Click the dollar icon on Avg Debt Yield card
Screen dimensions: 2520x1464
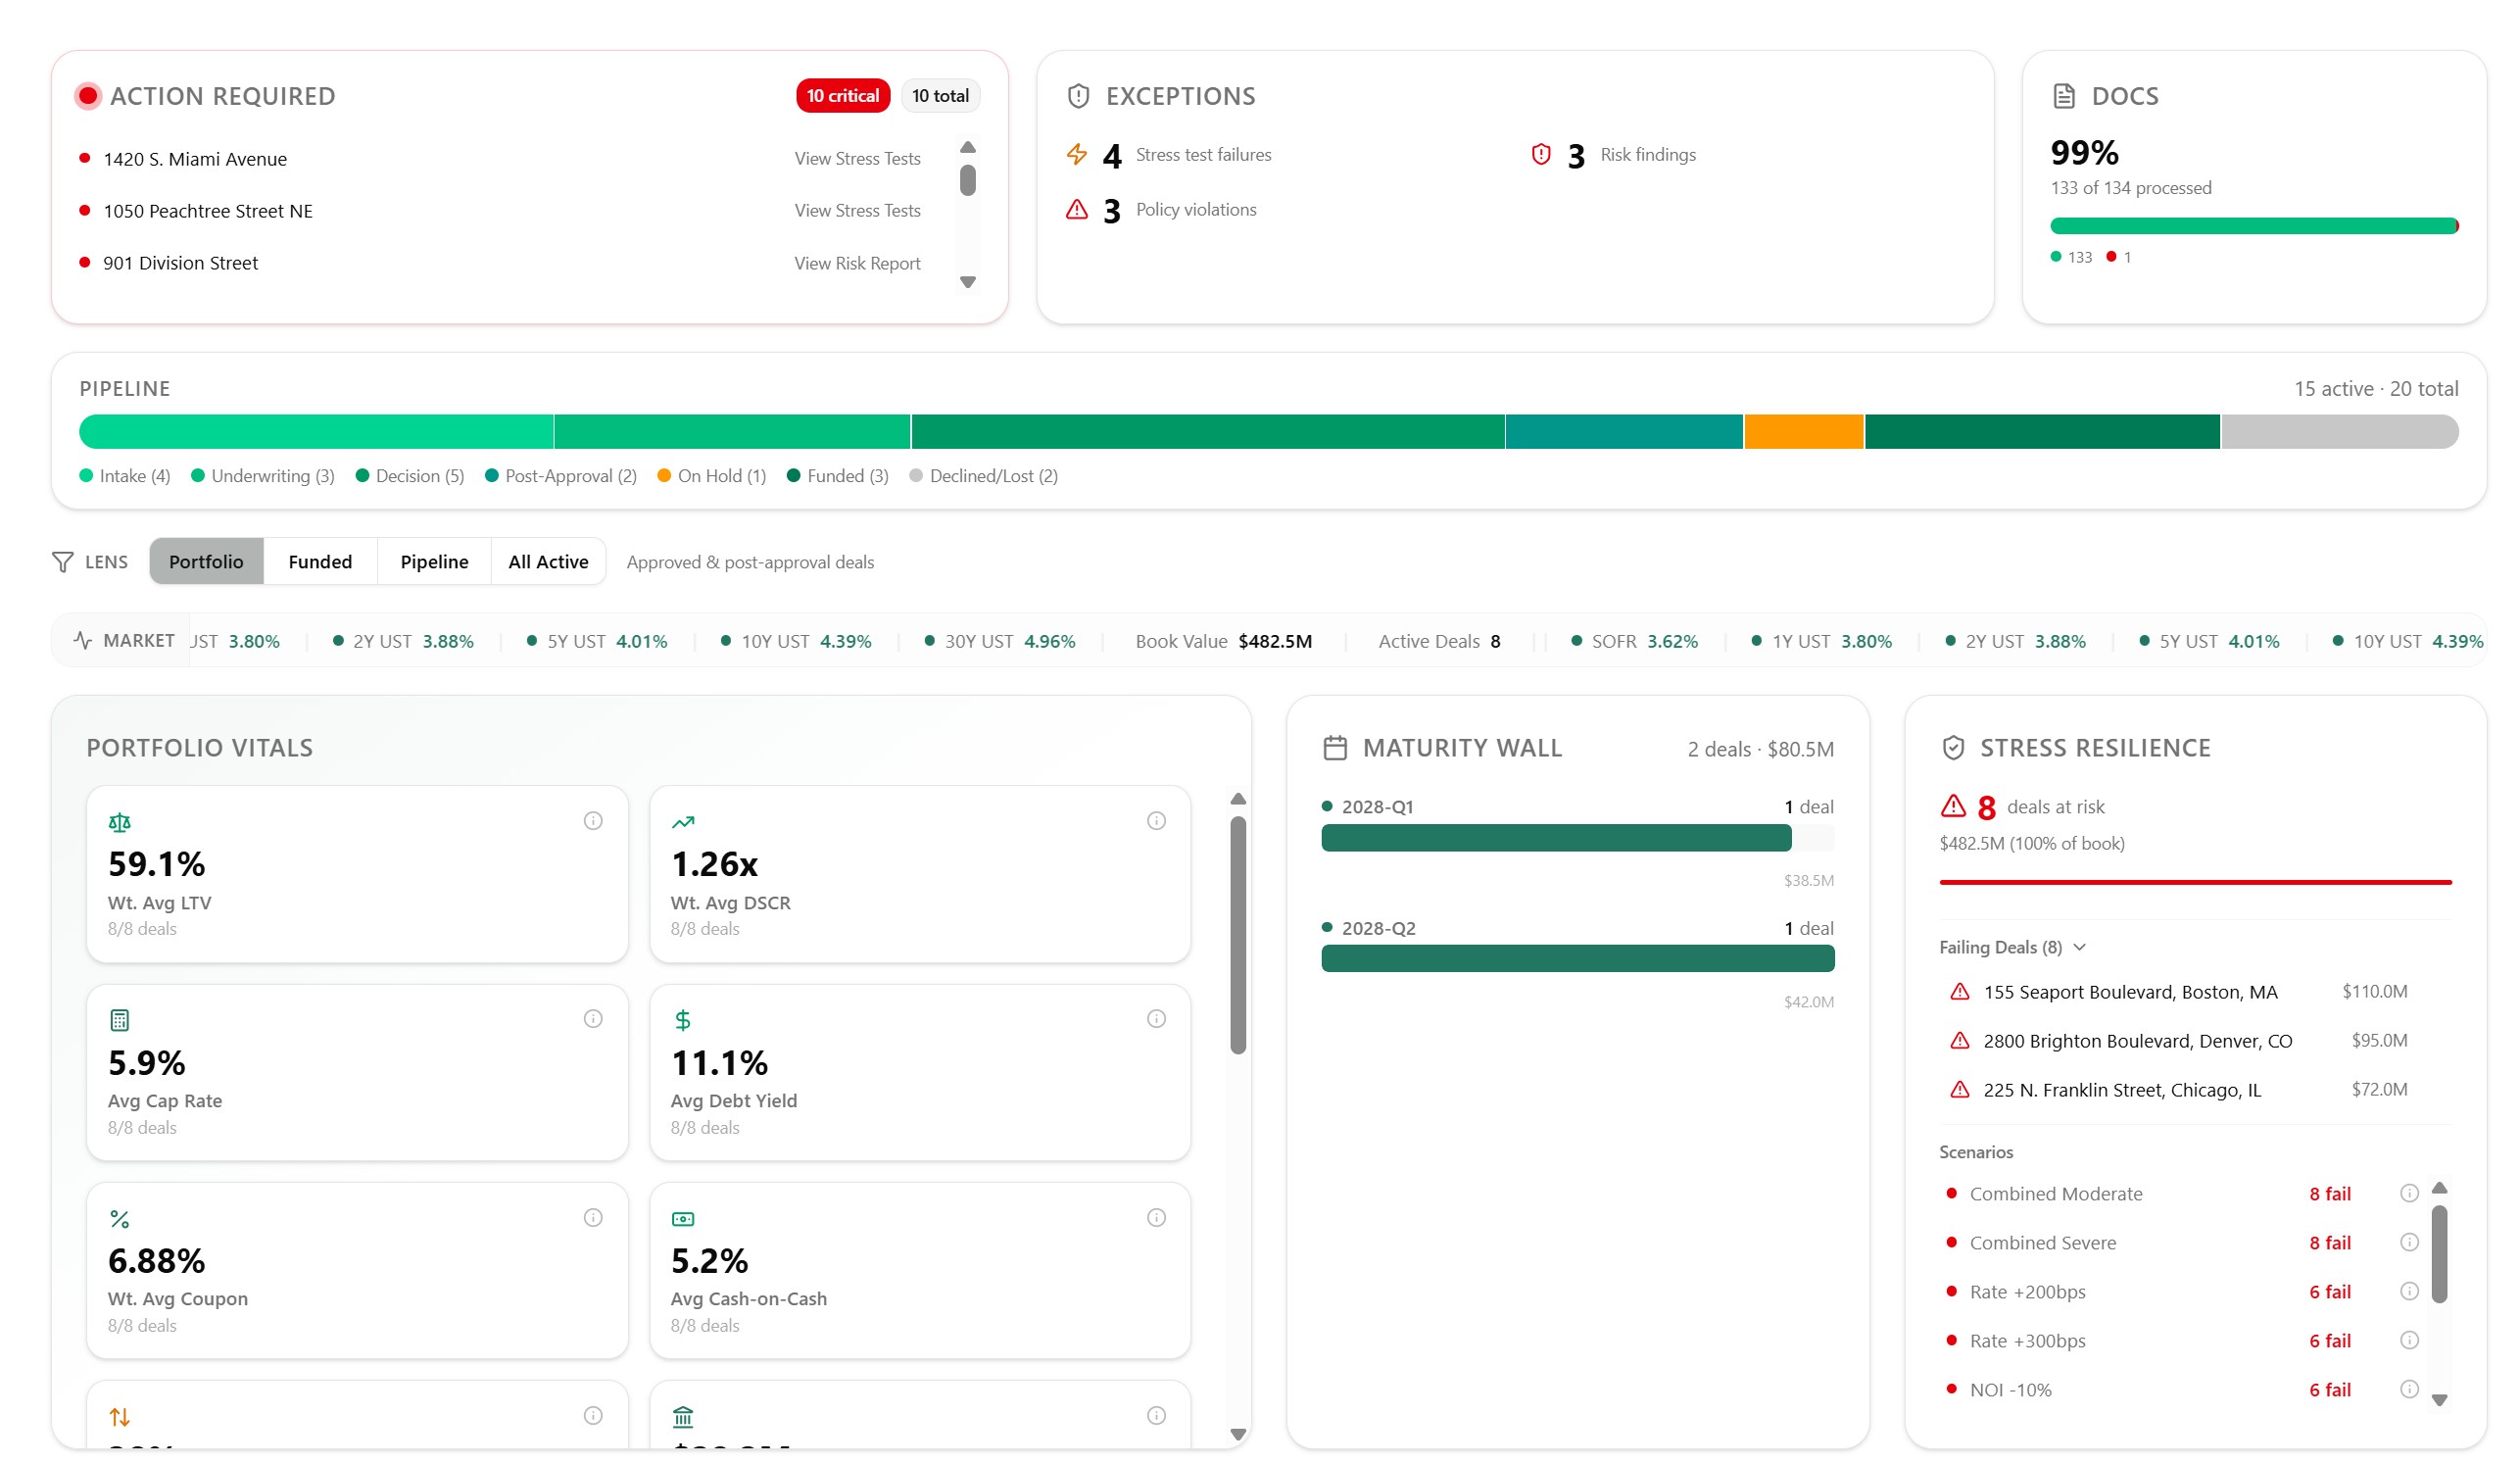coord(684,1020)
